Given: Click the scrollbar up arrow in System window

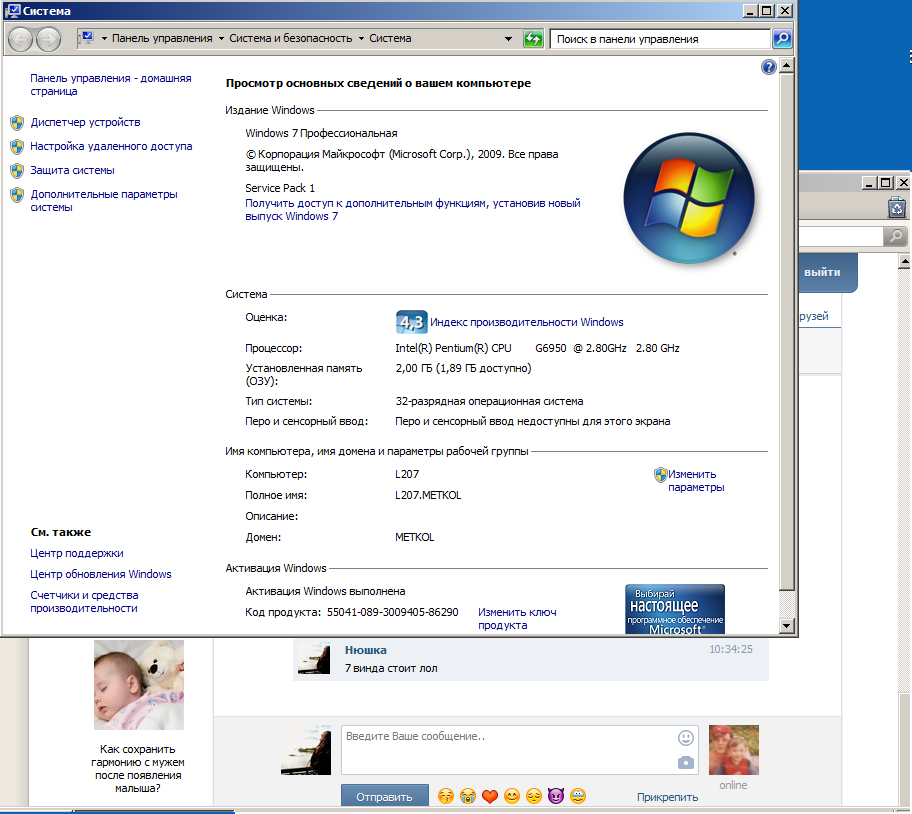Looking at the screenshot, I should pos(786,66).
